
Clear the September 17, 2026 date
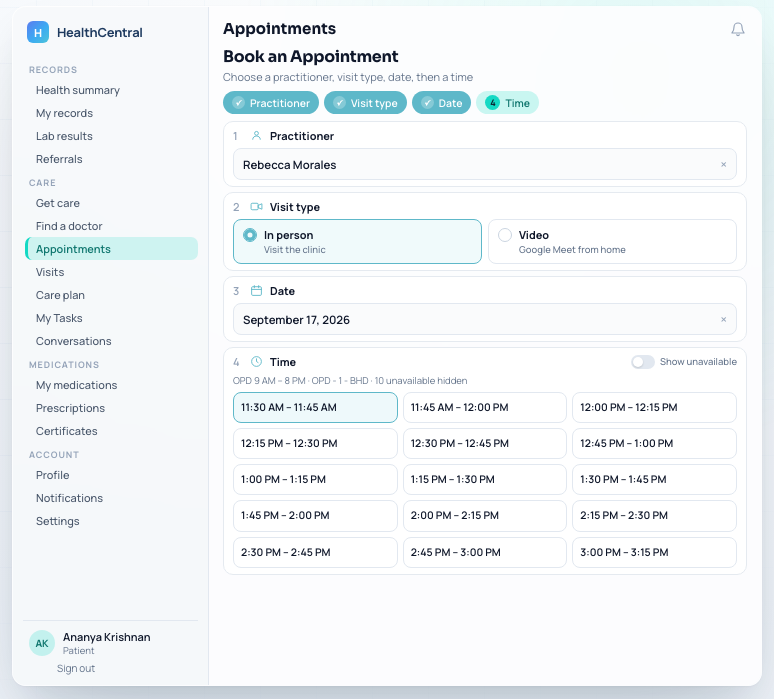[723, 319]
